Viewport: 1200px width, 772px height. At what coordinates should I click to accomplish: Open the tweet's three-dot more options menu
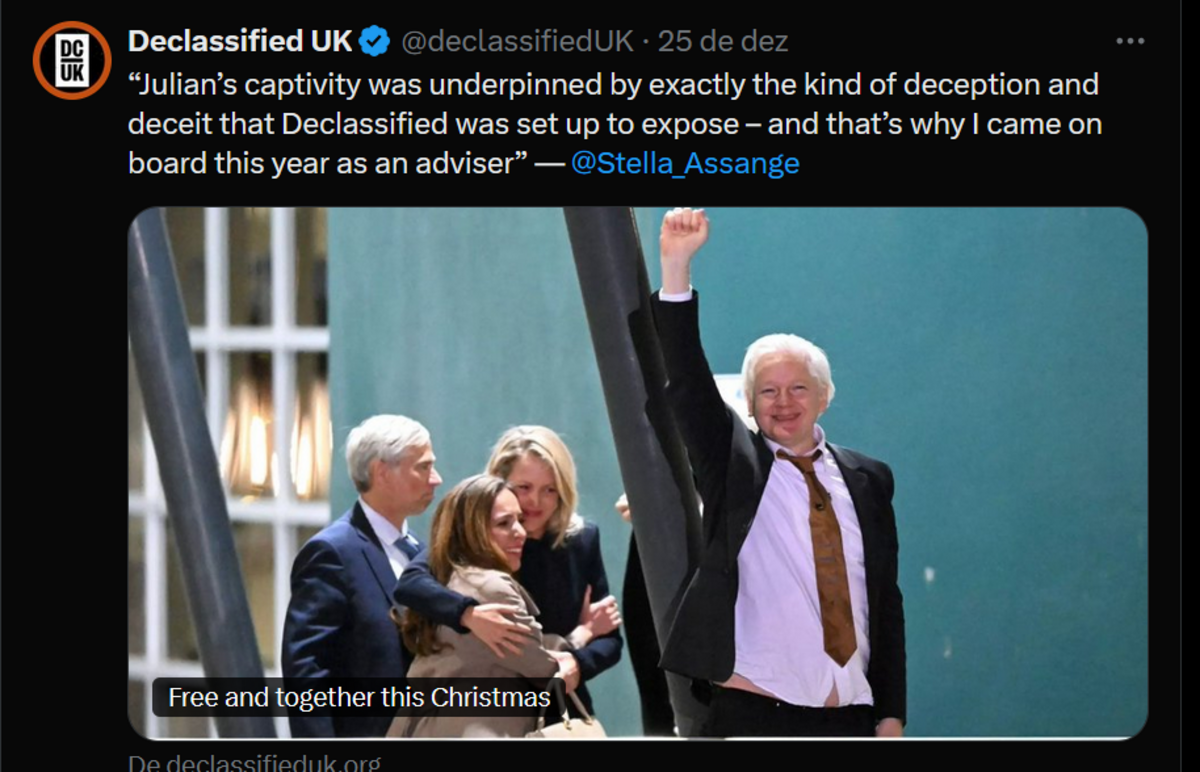pos(1129,42)
